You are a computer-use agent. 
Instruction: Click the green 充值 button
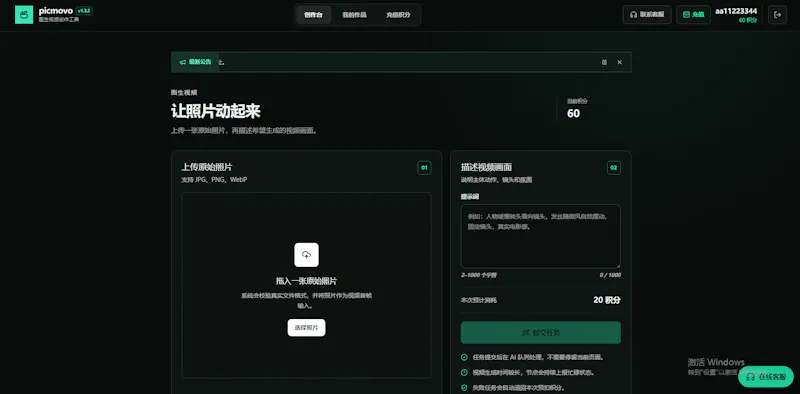(x=693, y=15)
